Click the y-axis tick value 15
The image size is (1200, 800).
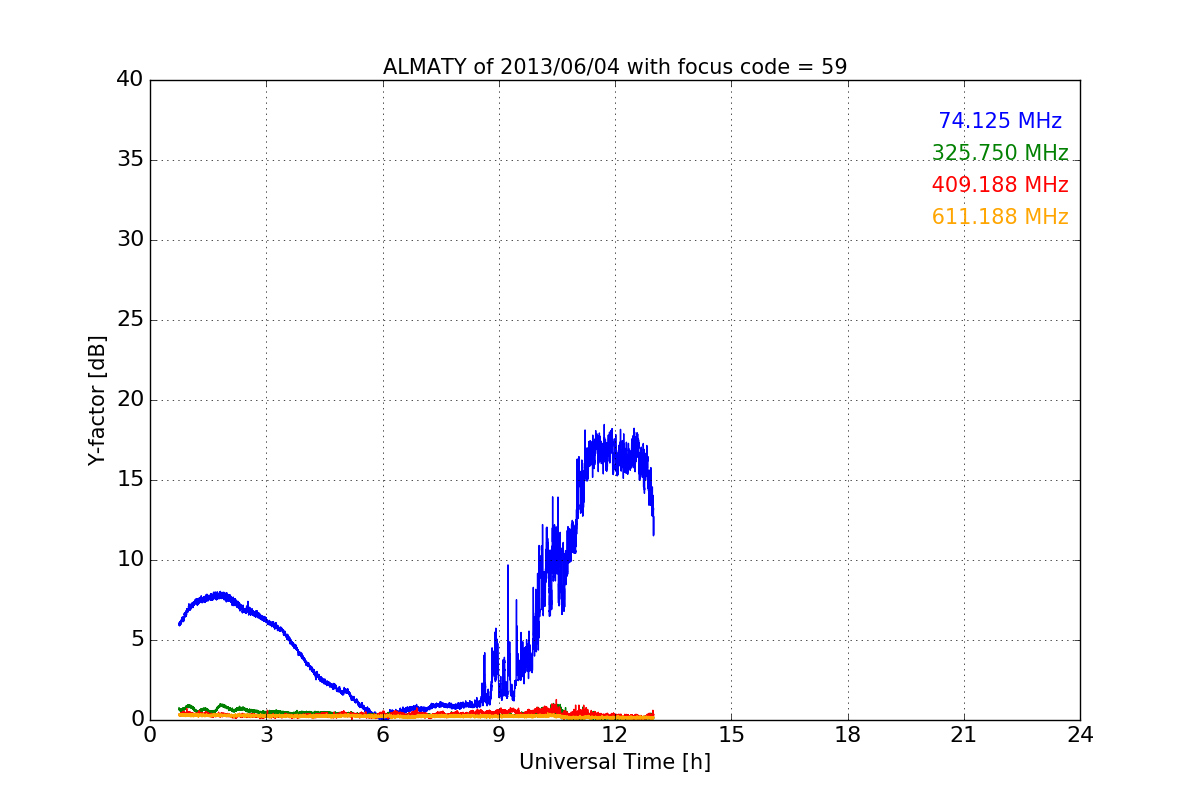tap(129, 480)
